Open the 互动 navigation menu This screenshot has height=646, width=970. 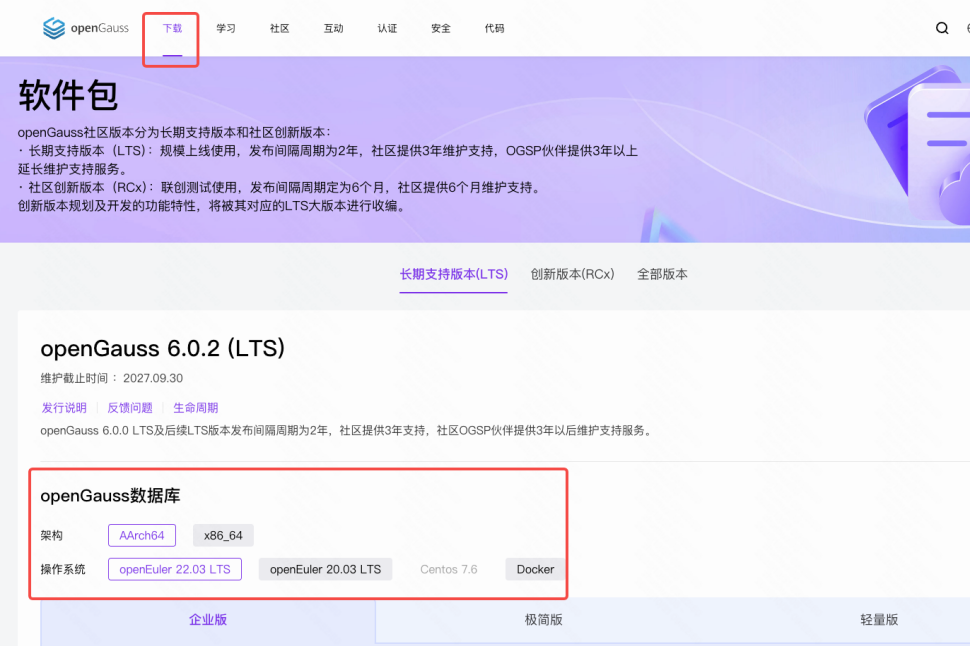pyautogui.click(x=333, y=28)
